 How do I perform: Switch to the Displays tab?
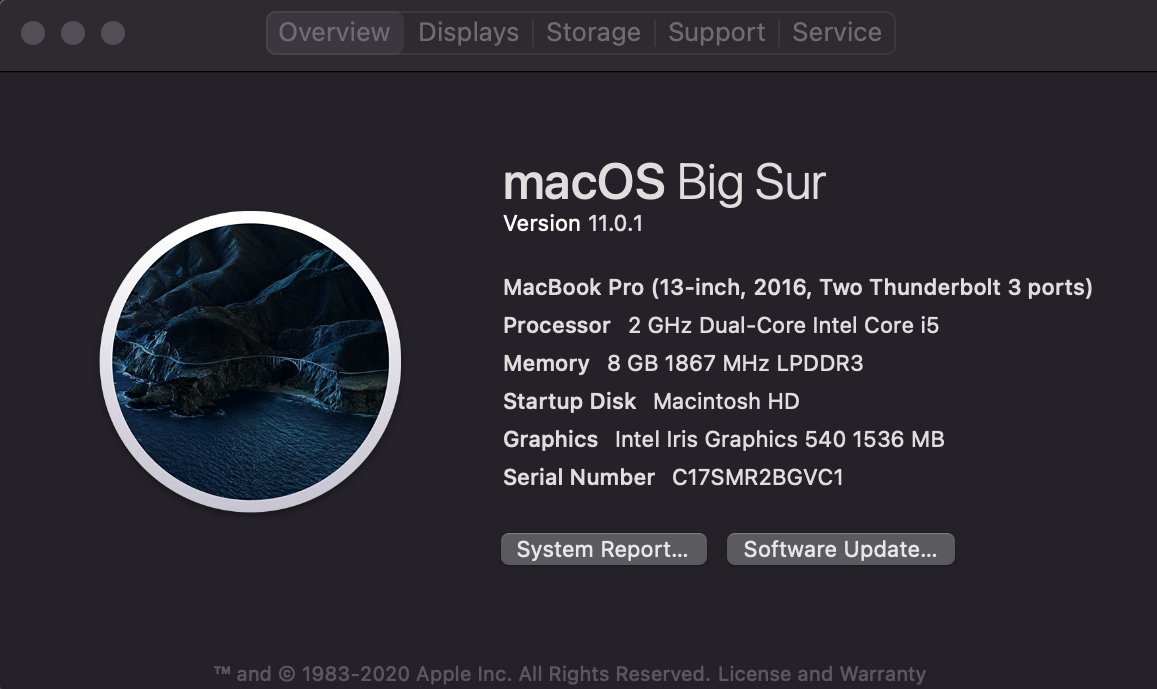coord(468,33)
